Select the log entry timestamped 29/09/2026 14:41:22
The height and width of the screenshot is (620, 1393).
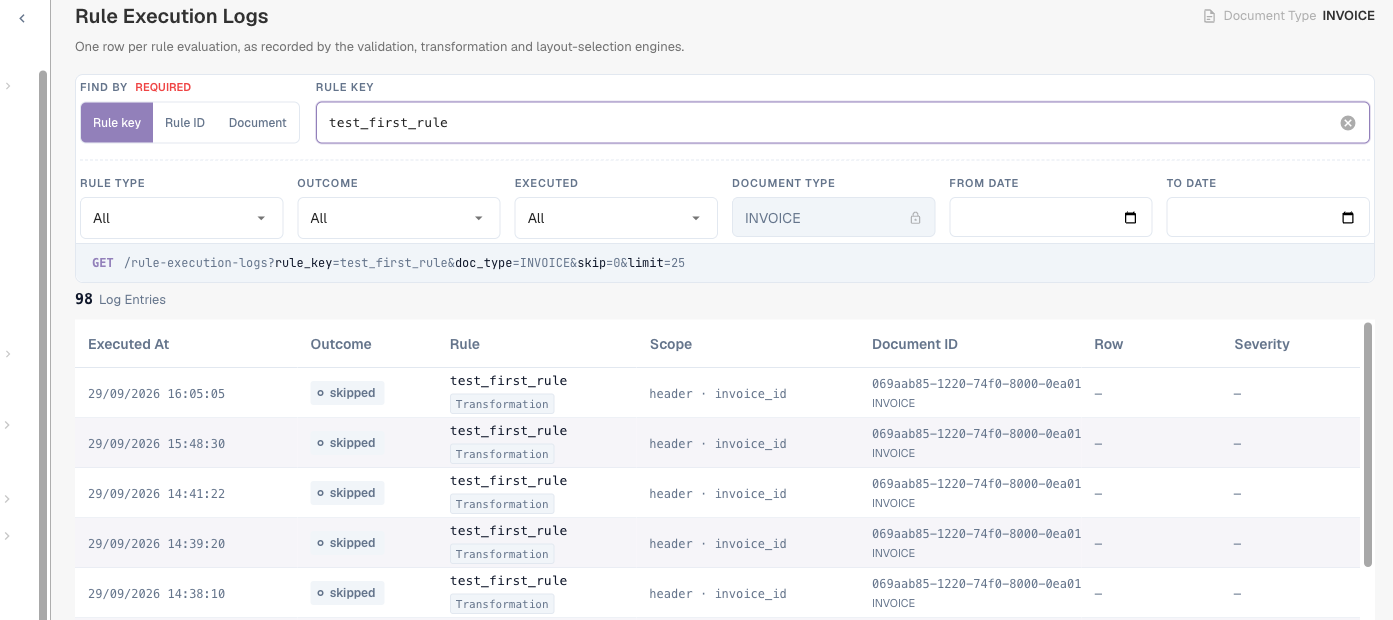pyautogui.click(x=718, y=493)
